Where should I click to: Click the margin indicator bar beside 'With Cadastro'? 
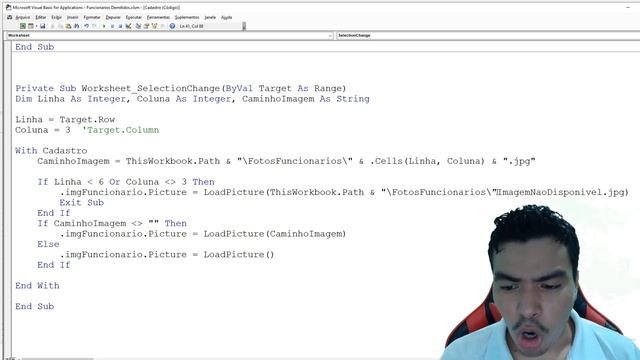pyautogui.click(x=8, y=151)
